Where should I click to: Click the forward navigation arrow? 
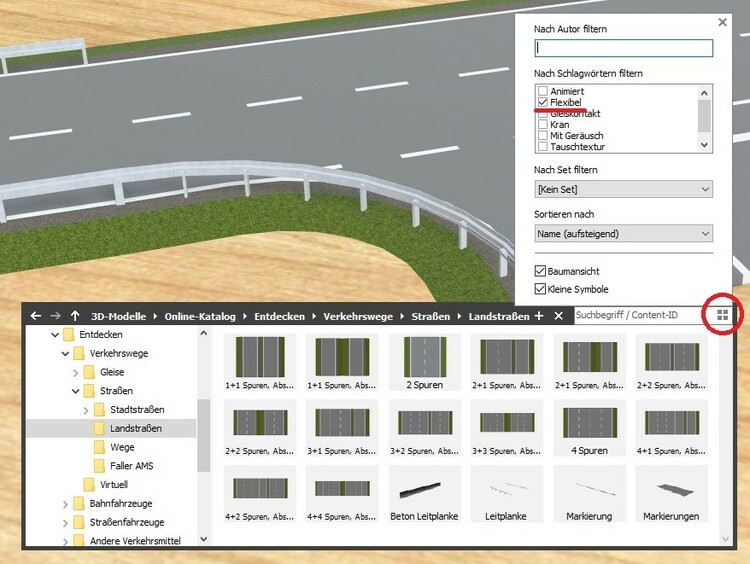55,316
